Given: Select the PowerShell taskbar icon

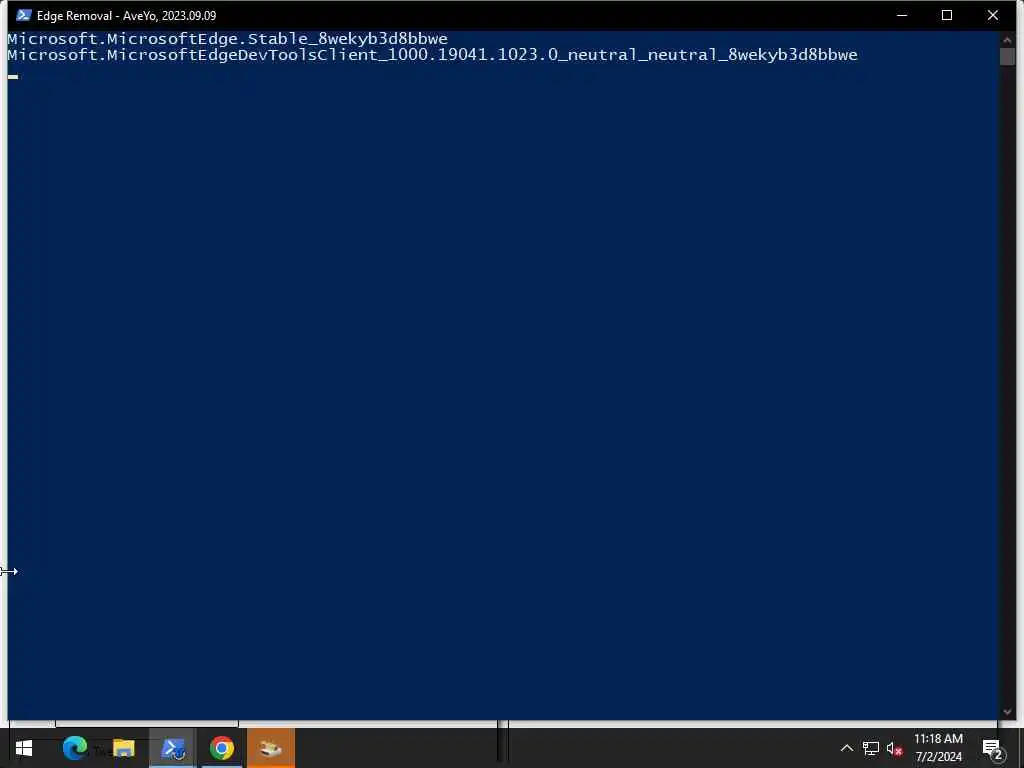Looking at the screenshot, I should (173, 748).
